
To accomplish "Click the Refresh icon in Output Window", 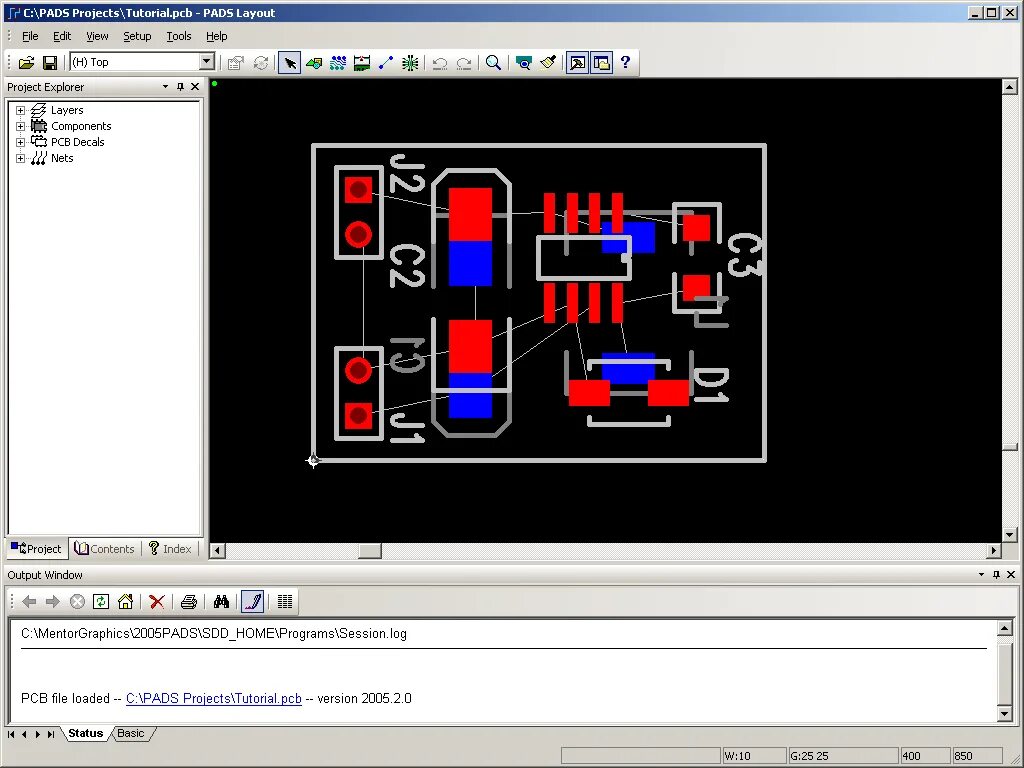I will point(101,601).
